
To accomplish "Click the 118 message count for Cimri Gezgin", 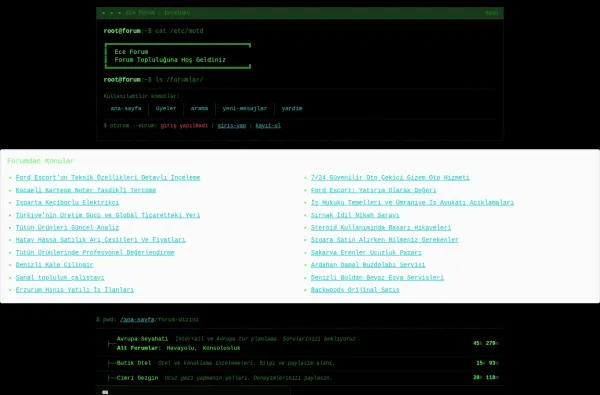I will 492,377.
